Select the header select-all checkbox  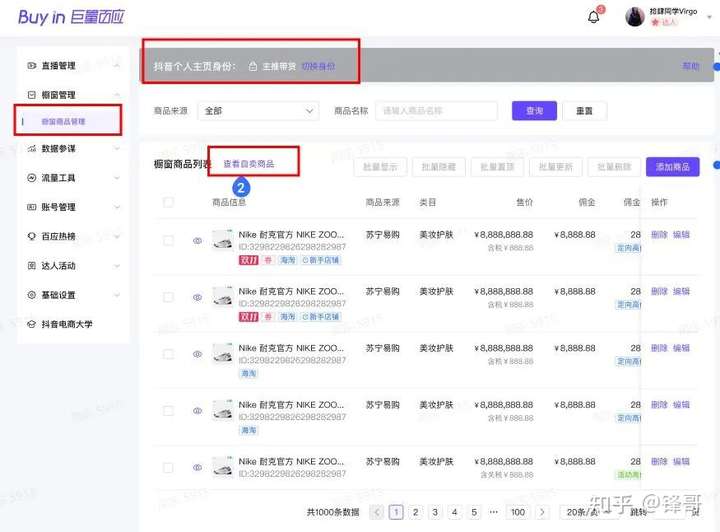(x=169, y=202)
